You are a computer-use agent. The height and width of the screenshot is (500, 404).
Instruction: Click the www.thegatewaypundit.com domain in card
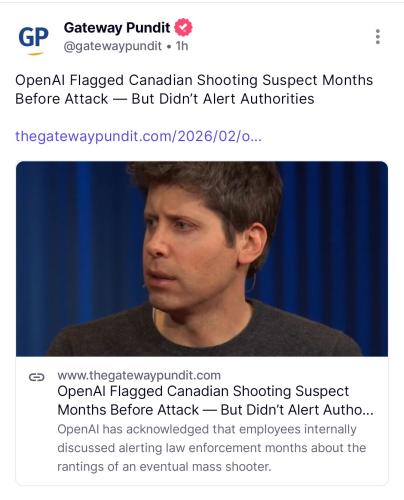(139, 375)
